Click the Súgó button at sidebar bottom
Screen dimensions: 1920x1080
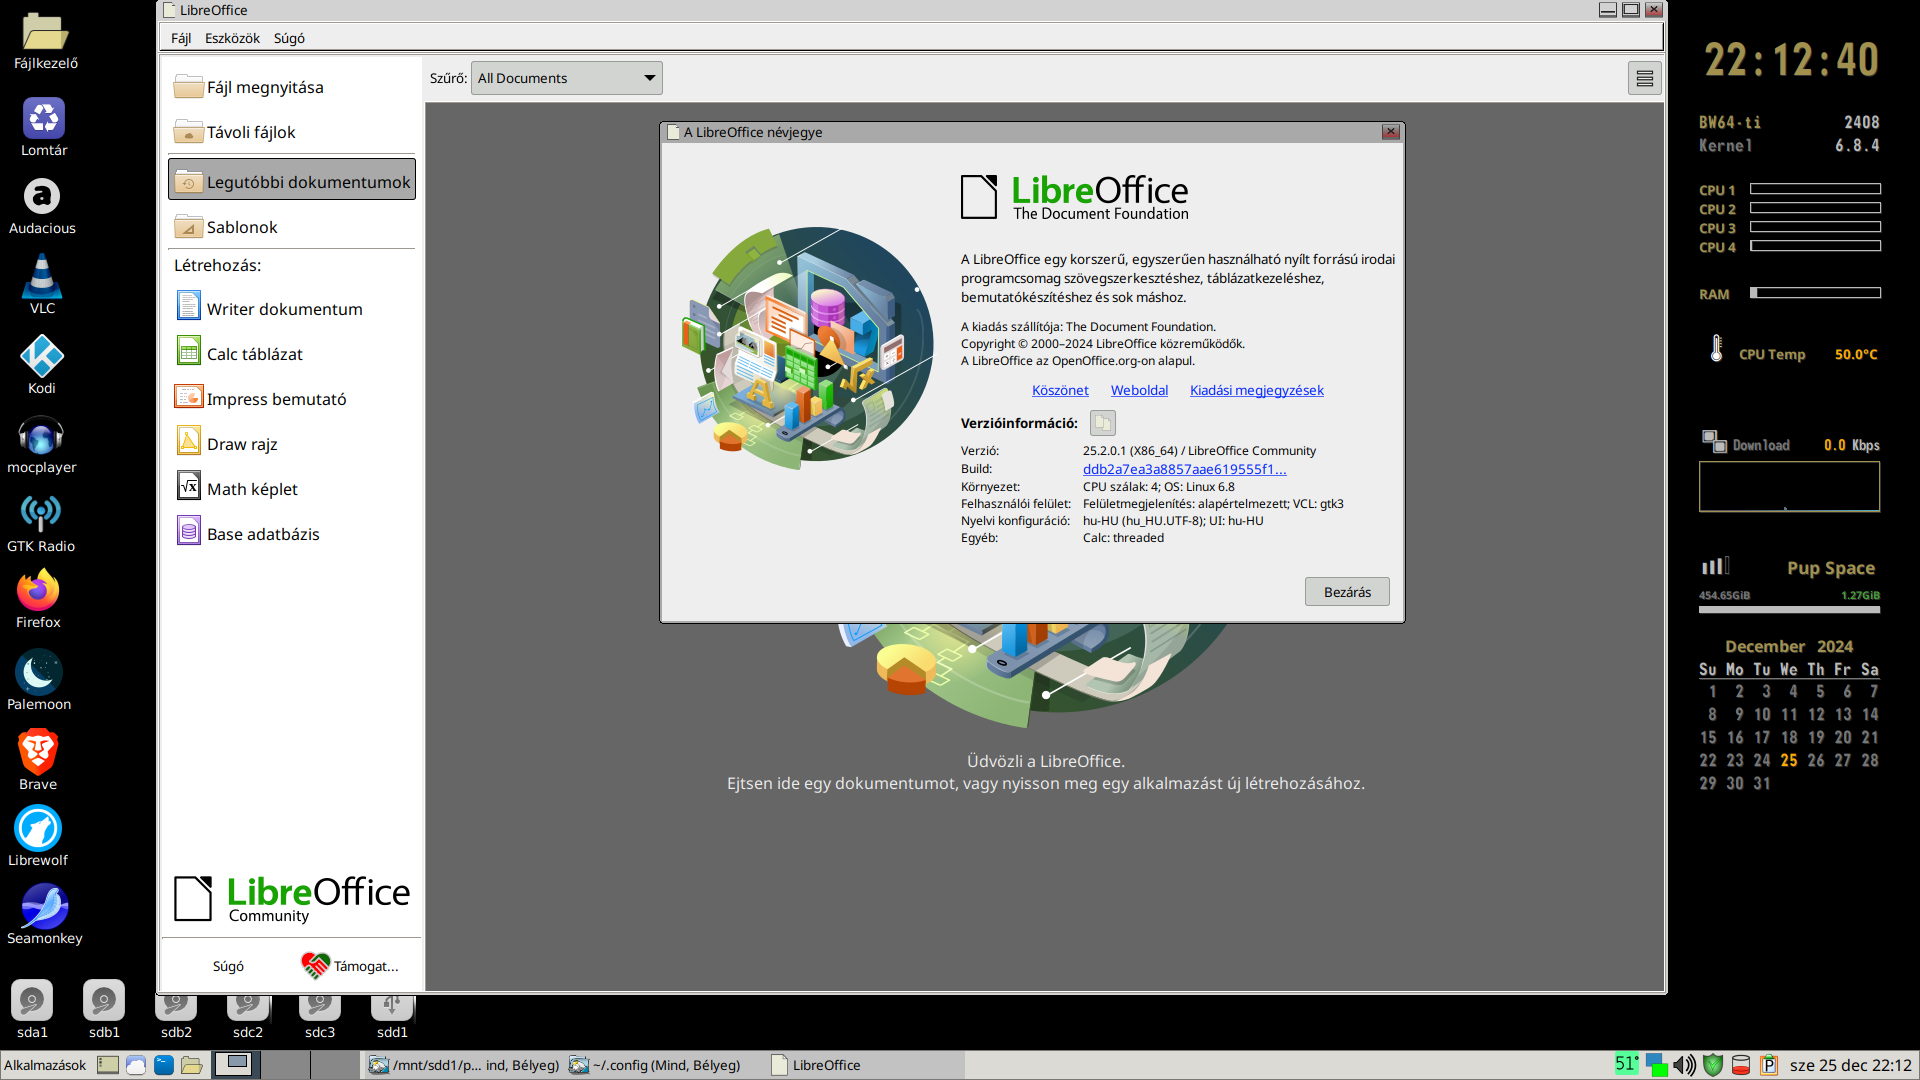pos(228,966)
